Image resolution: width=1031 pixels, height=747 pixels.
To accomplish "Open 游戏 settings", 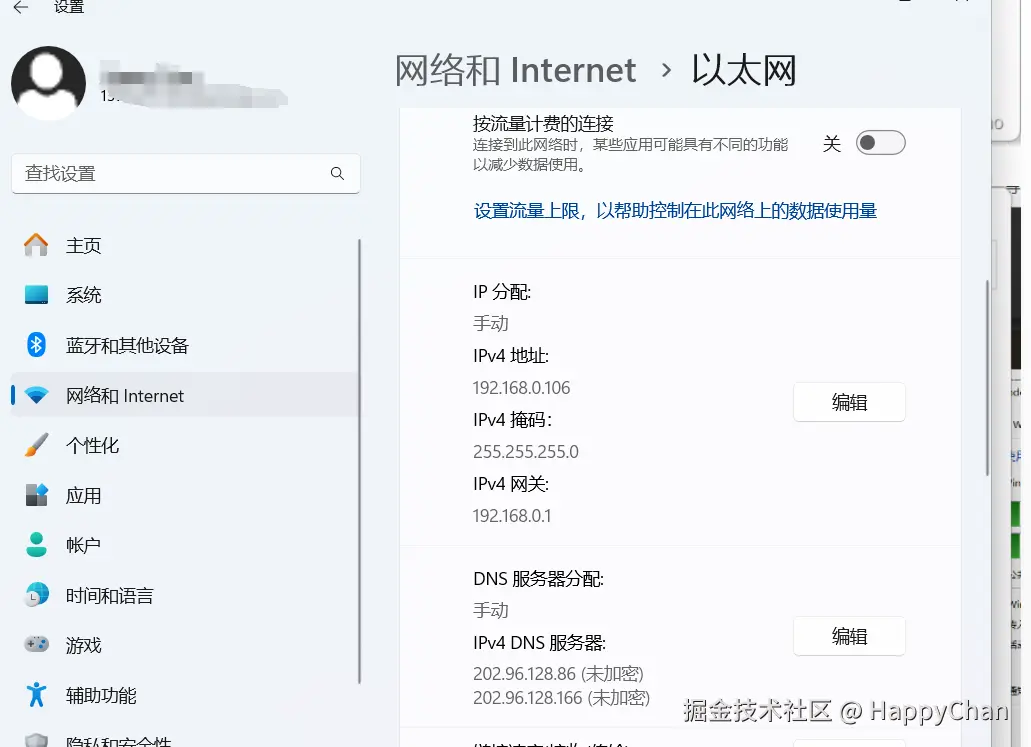I will [185, 644].
